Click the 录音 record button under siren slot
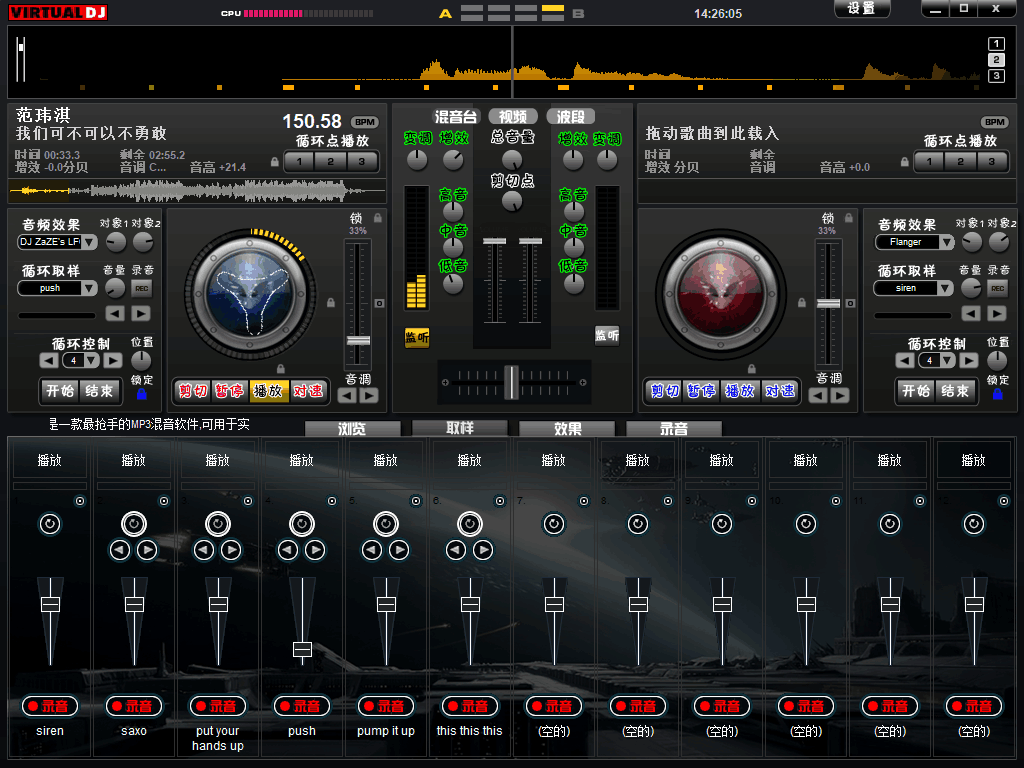The width and height of the screenshot is (1024, 768). pos(50,706)
